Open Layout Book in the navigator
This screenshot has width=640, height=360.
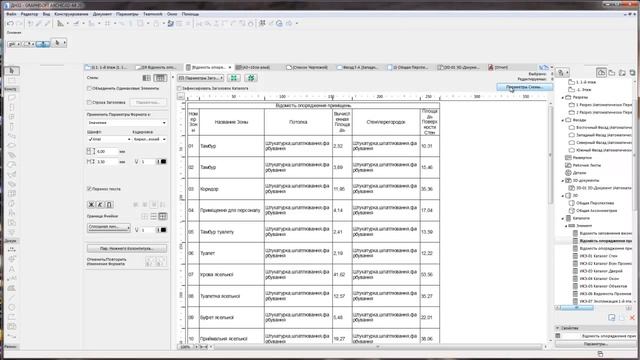[x=622, y=72]
